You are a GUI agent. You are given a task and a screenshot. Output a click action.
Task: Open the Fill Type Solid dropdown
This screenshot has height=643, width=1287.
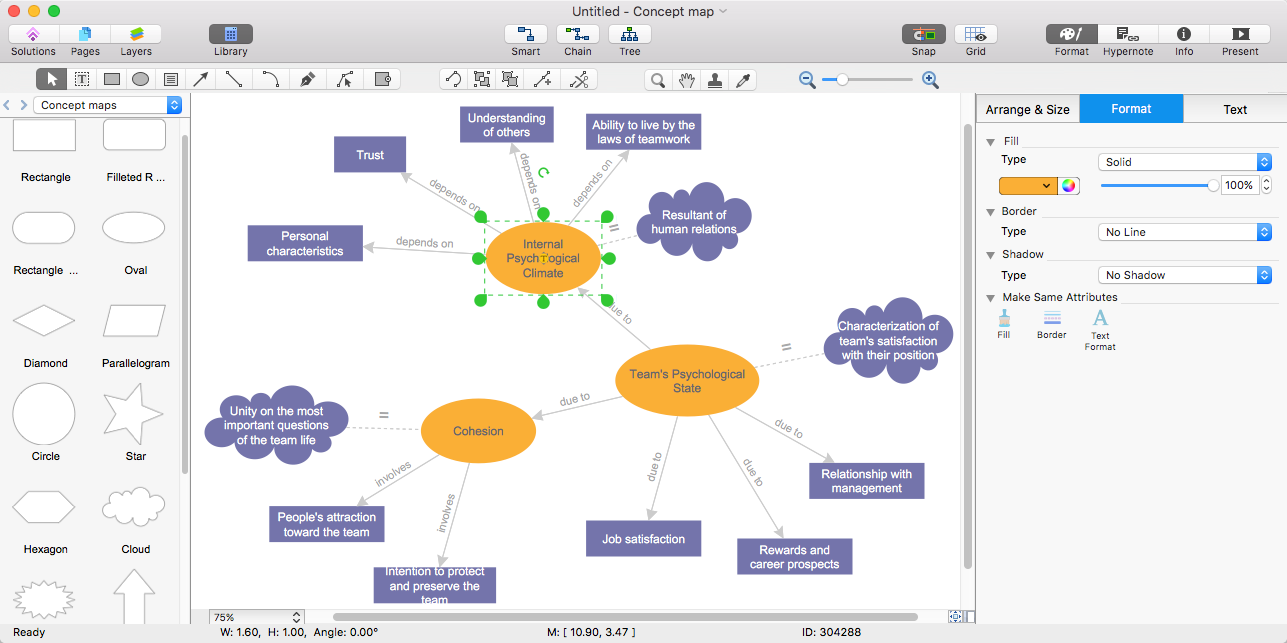(x=1184, y=162)
